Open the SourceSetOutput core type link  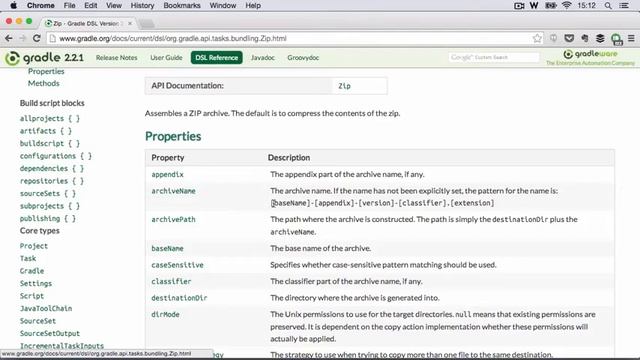50,333
